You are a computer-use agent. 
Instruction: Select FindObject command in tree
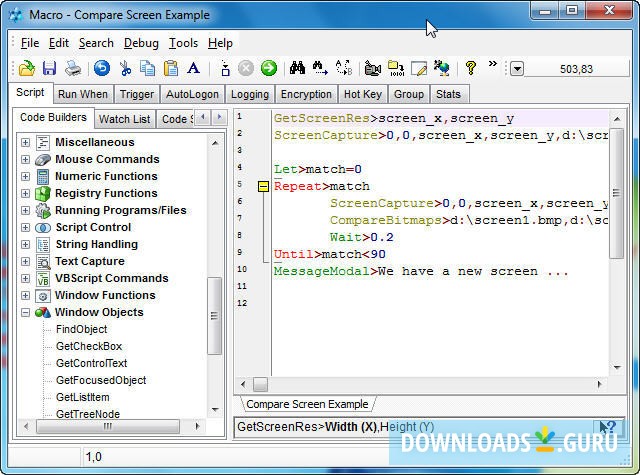(82, 329)
